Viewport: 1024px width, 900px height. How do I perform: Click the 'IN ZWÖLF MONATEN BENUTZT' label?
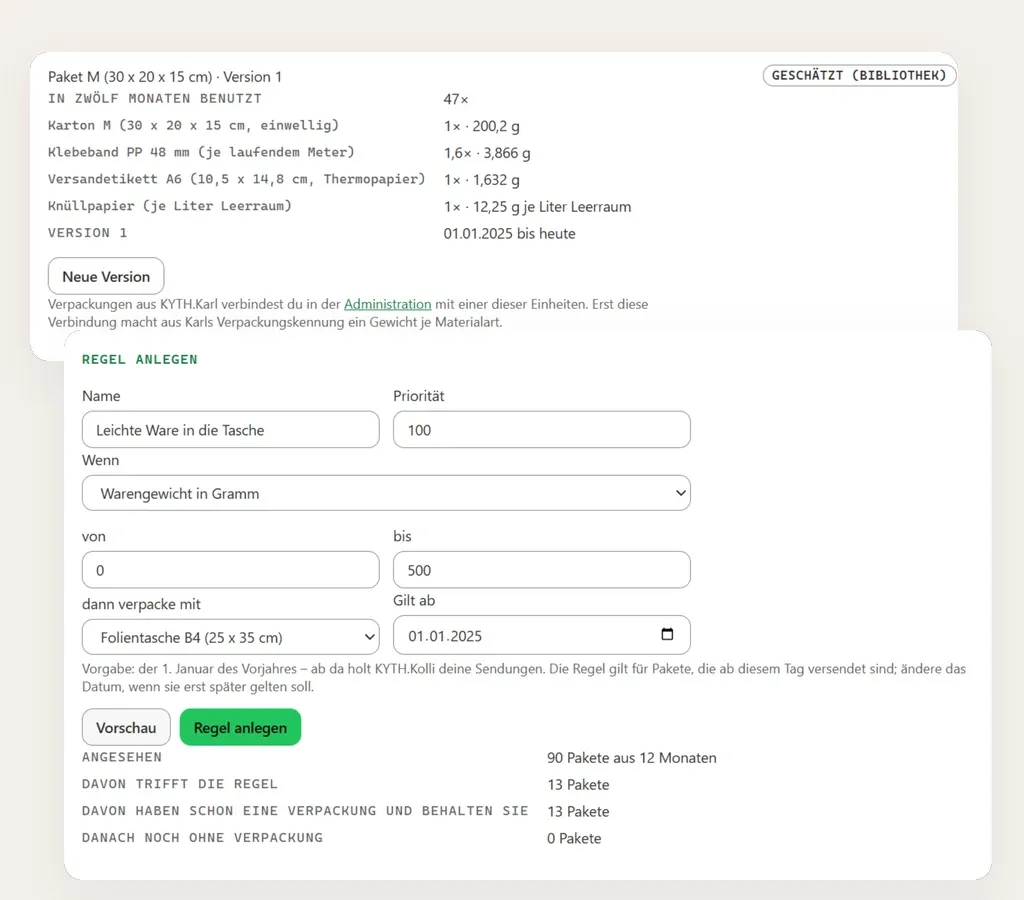tap(155, 99)
